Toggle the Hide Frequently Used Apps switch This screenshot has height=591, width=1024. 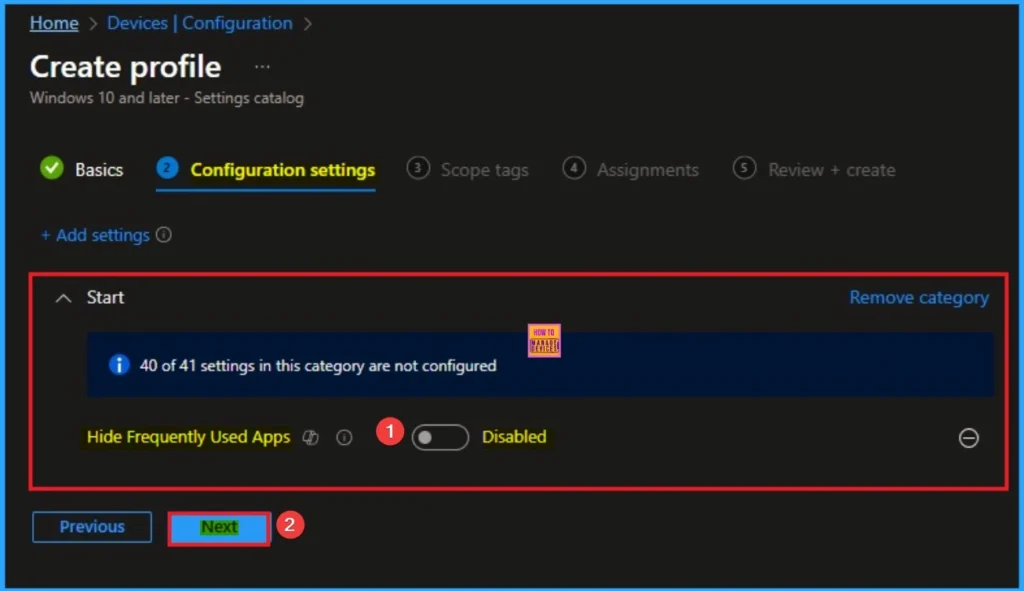pyautogui.click(x=440, y=437)
